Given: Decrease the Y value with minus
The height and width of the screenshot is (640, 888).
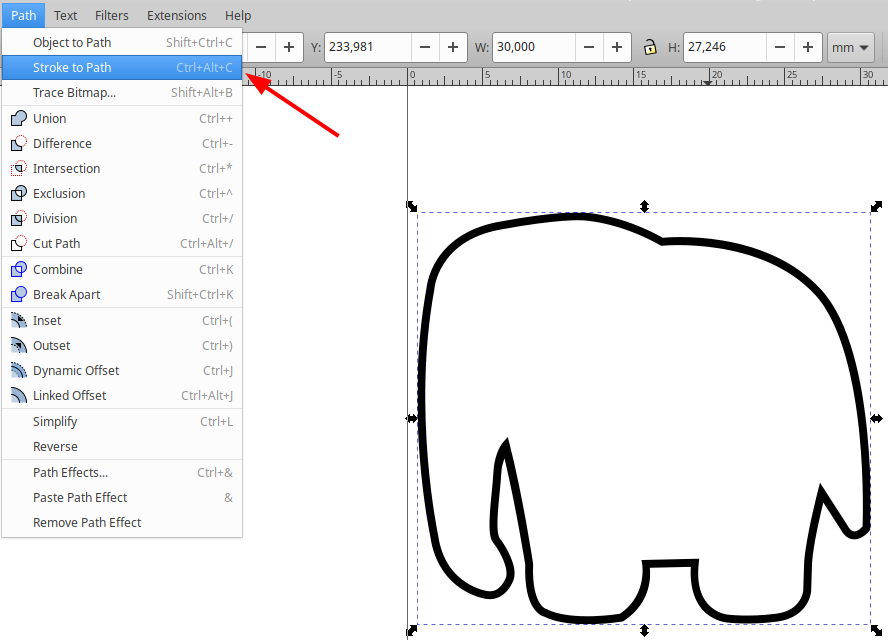Looking at the screenshot, I should pos(425,47).
